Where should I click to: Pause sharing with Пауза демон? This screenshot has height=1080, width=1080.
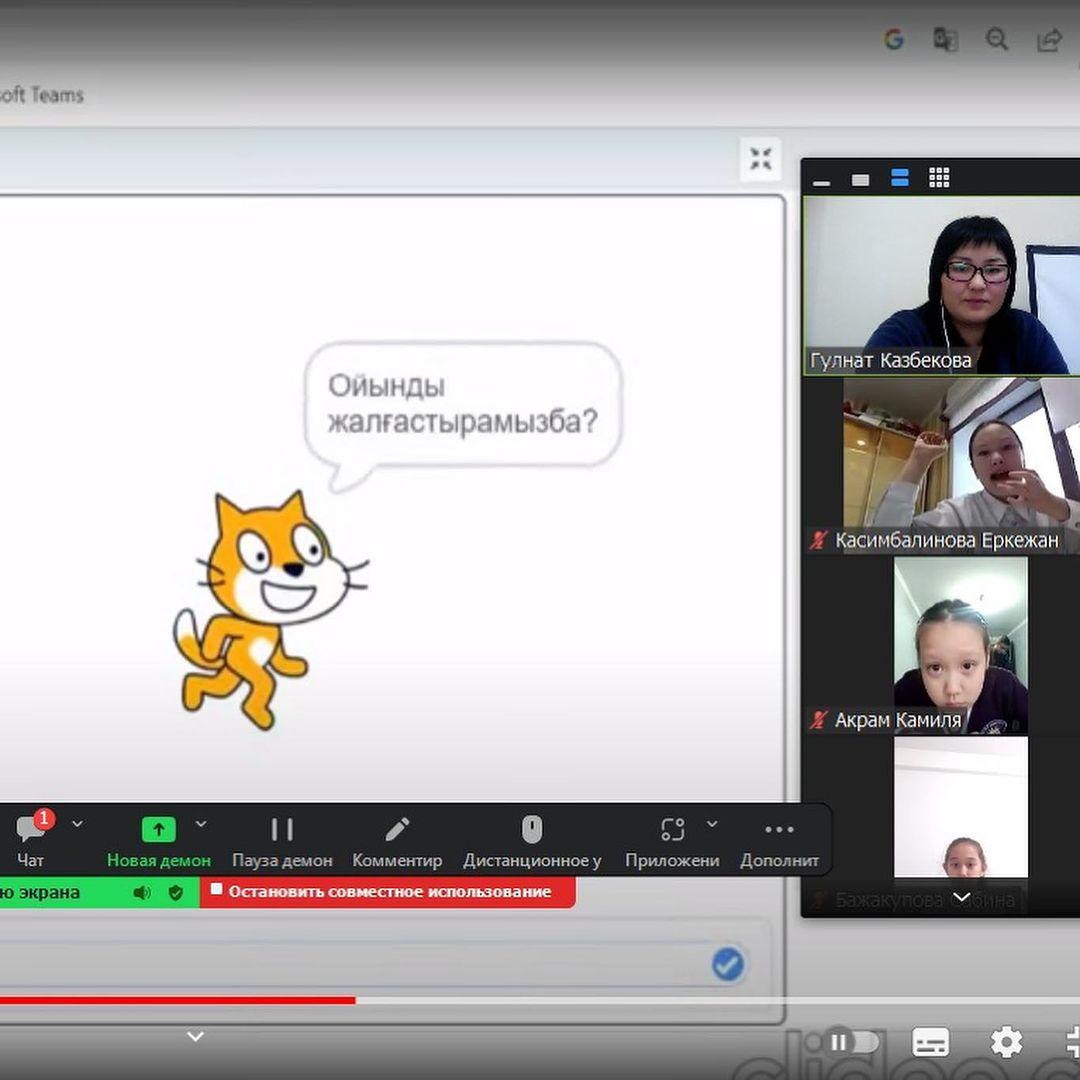(282, 840)
